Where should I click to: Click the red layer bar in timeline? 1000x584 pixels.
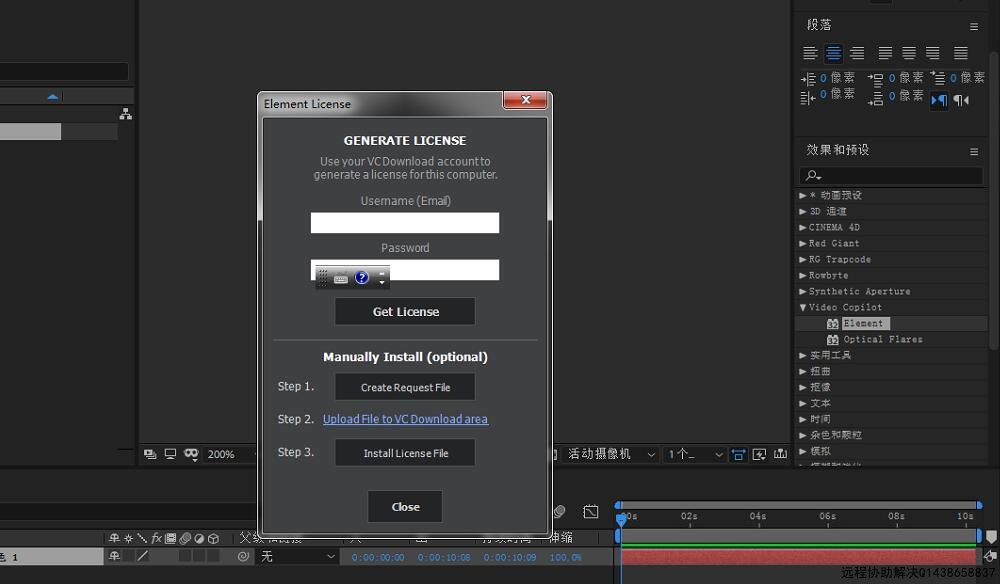798,557
